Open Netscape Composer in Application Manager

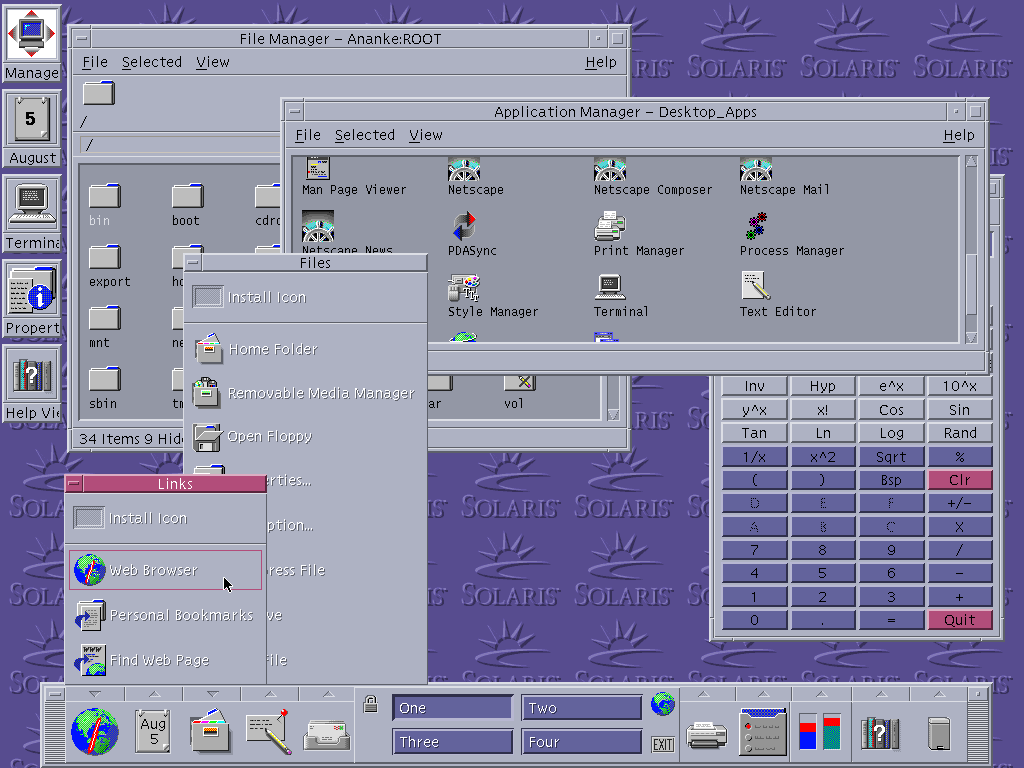pyautogui.click(x=610, y=170)
